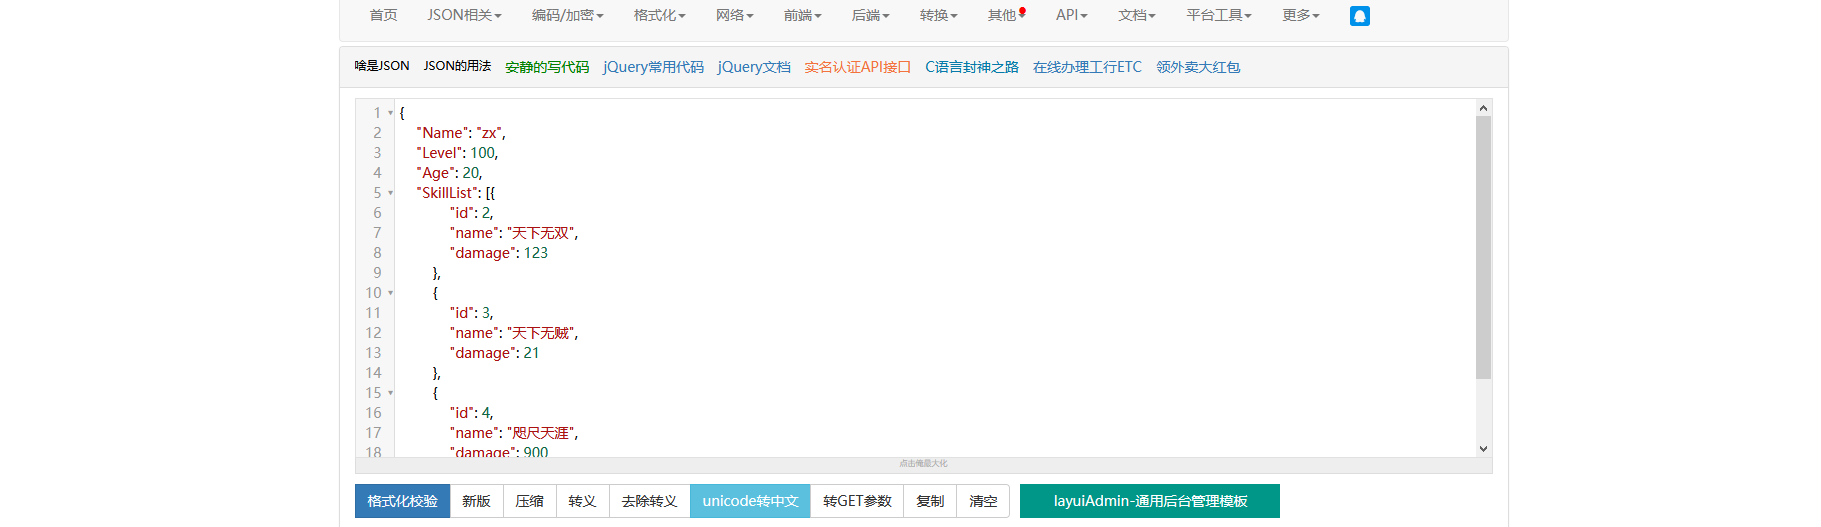Open the 在线办理工行ETC link

pos(1087,67)
